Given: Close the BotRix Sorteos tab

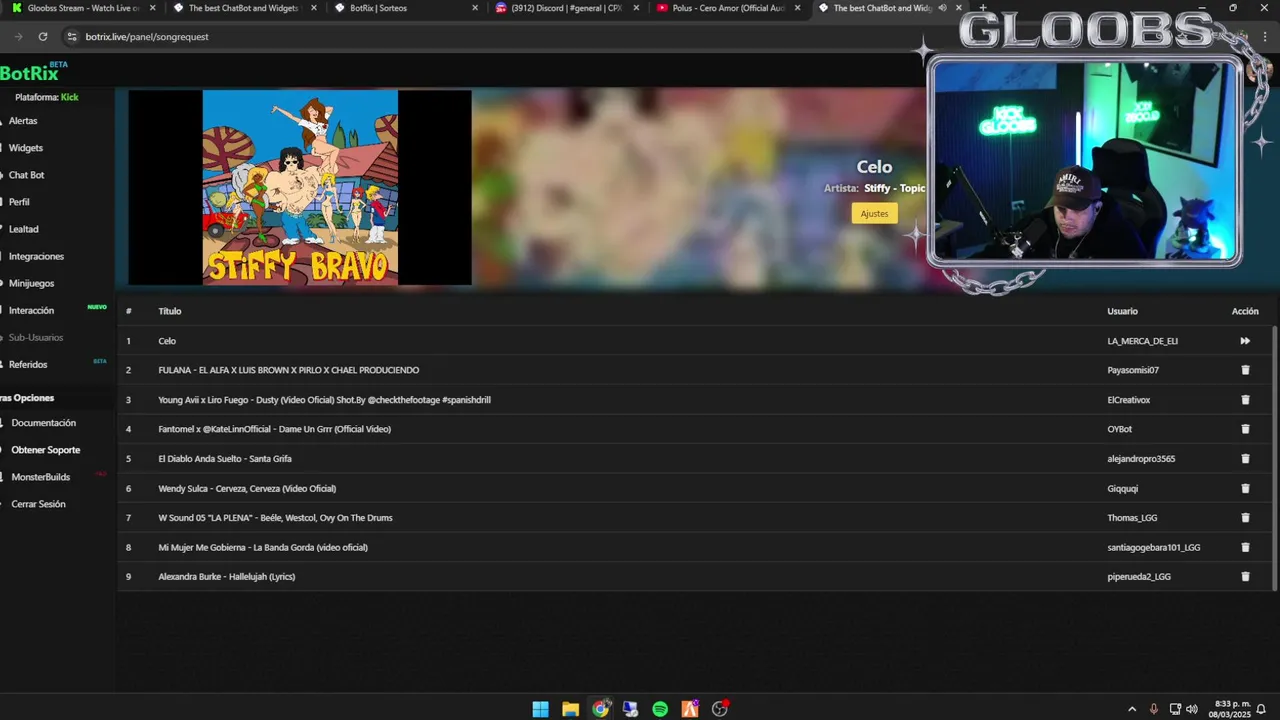Looking at the screenshot, I should pyautogui.click(x=476, y=8).
